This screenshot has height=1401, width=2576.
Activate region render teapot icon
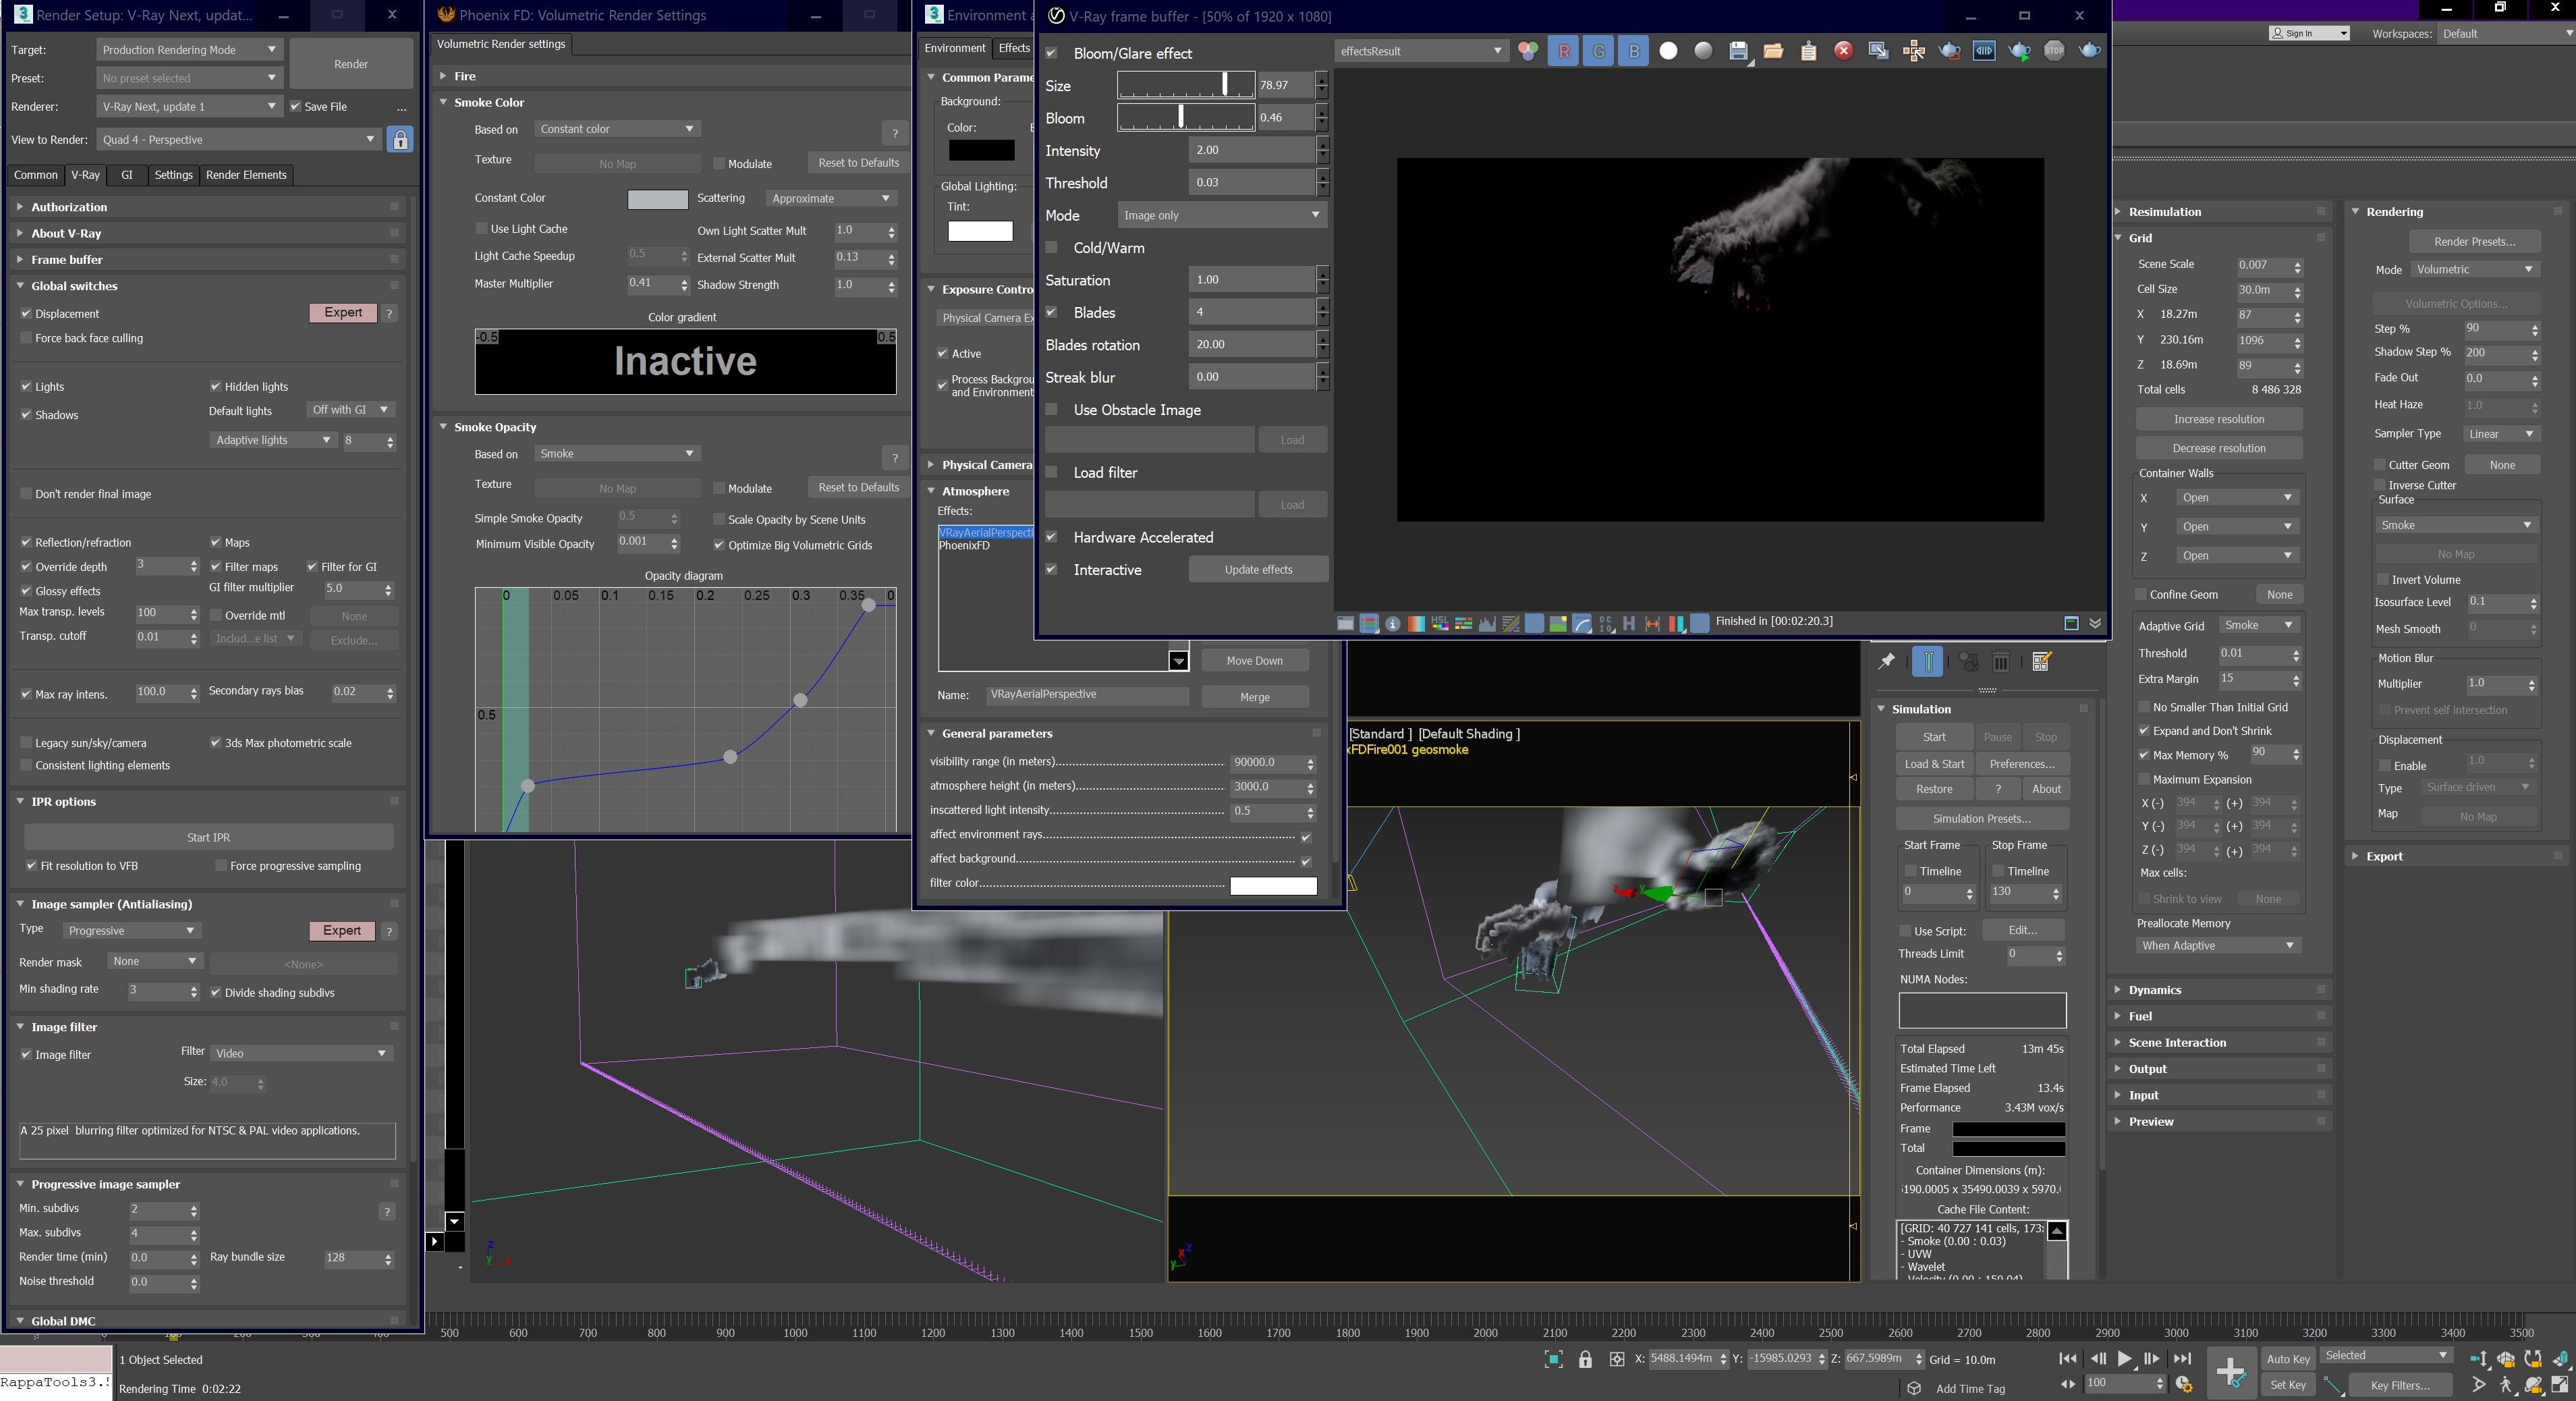1949,51
